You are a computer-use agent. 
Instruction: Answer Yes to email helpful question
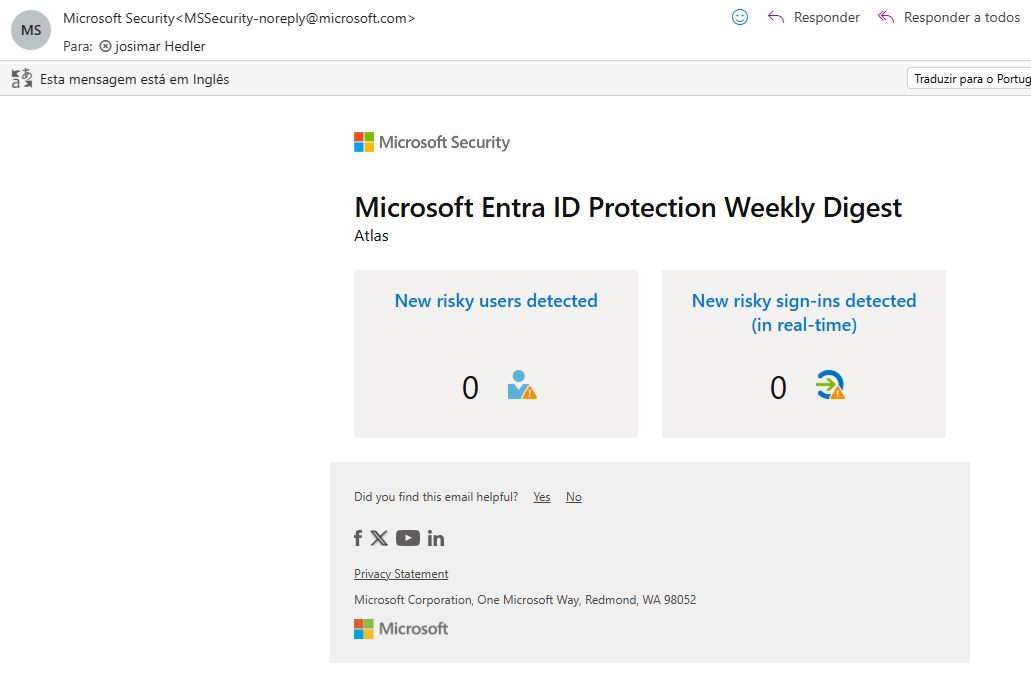542,497
